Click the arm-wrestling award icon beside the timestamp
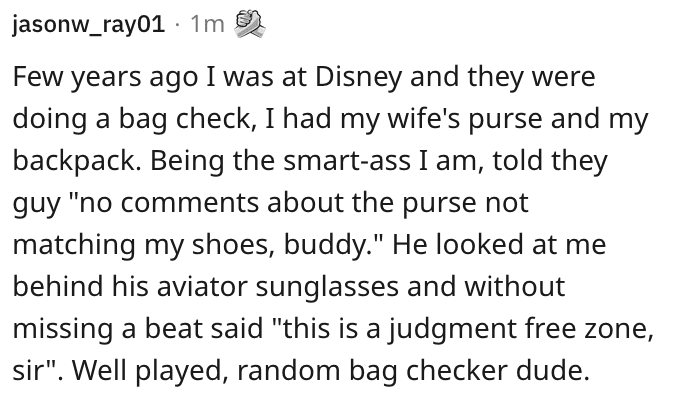Screen dimensions: 696x400 click(x=249, y=24)
